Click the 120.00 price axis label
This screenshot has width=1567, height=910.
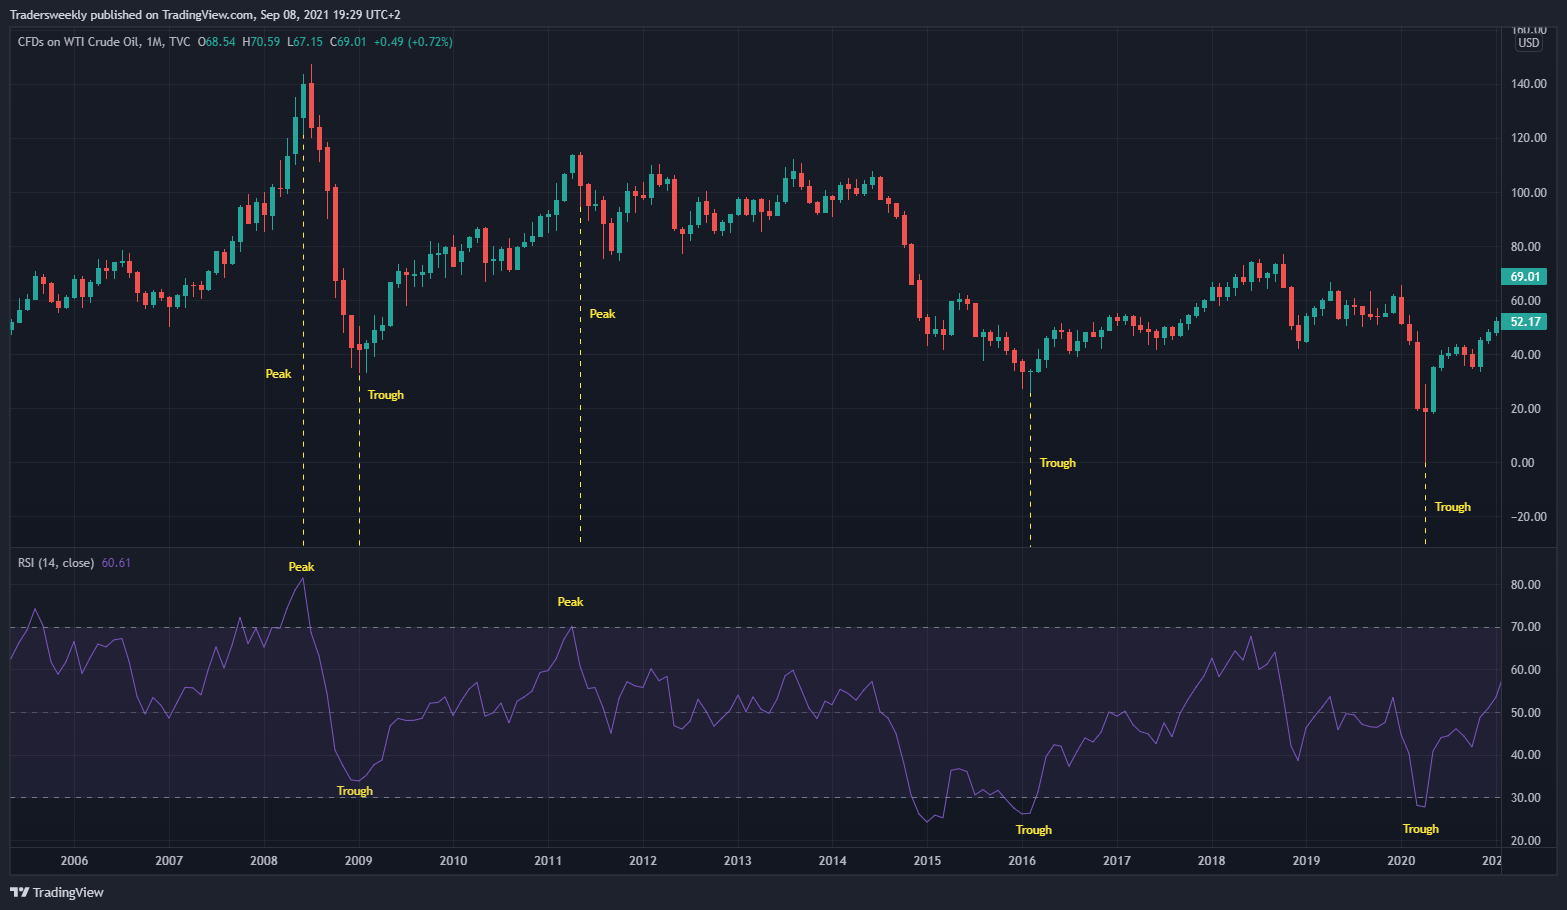click(1529, 138)
